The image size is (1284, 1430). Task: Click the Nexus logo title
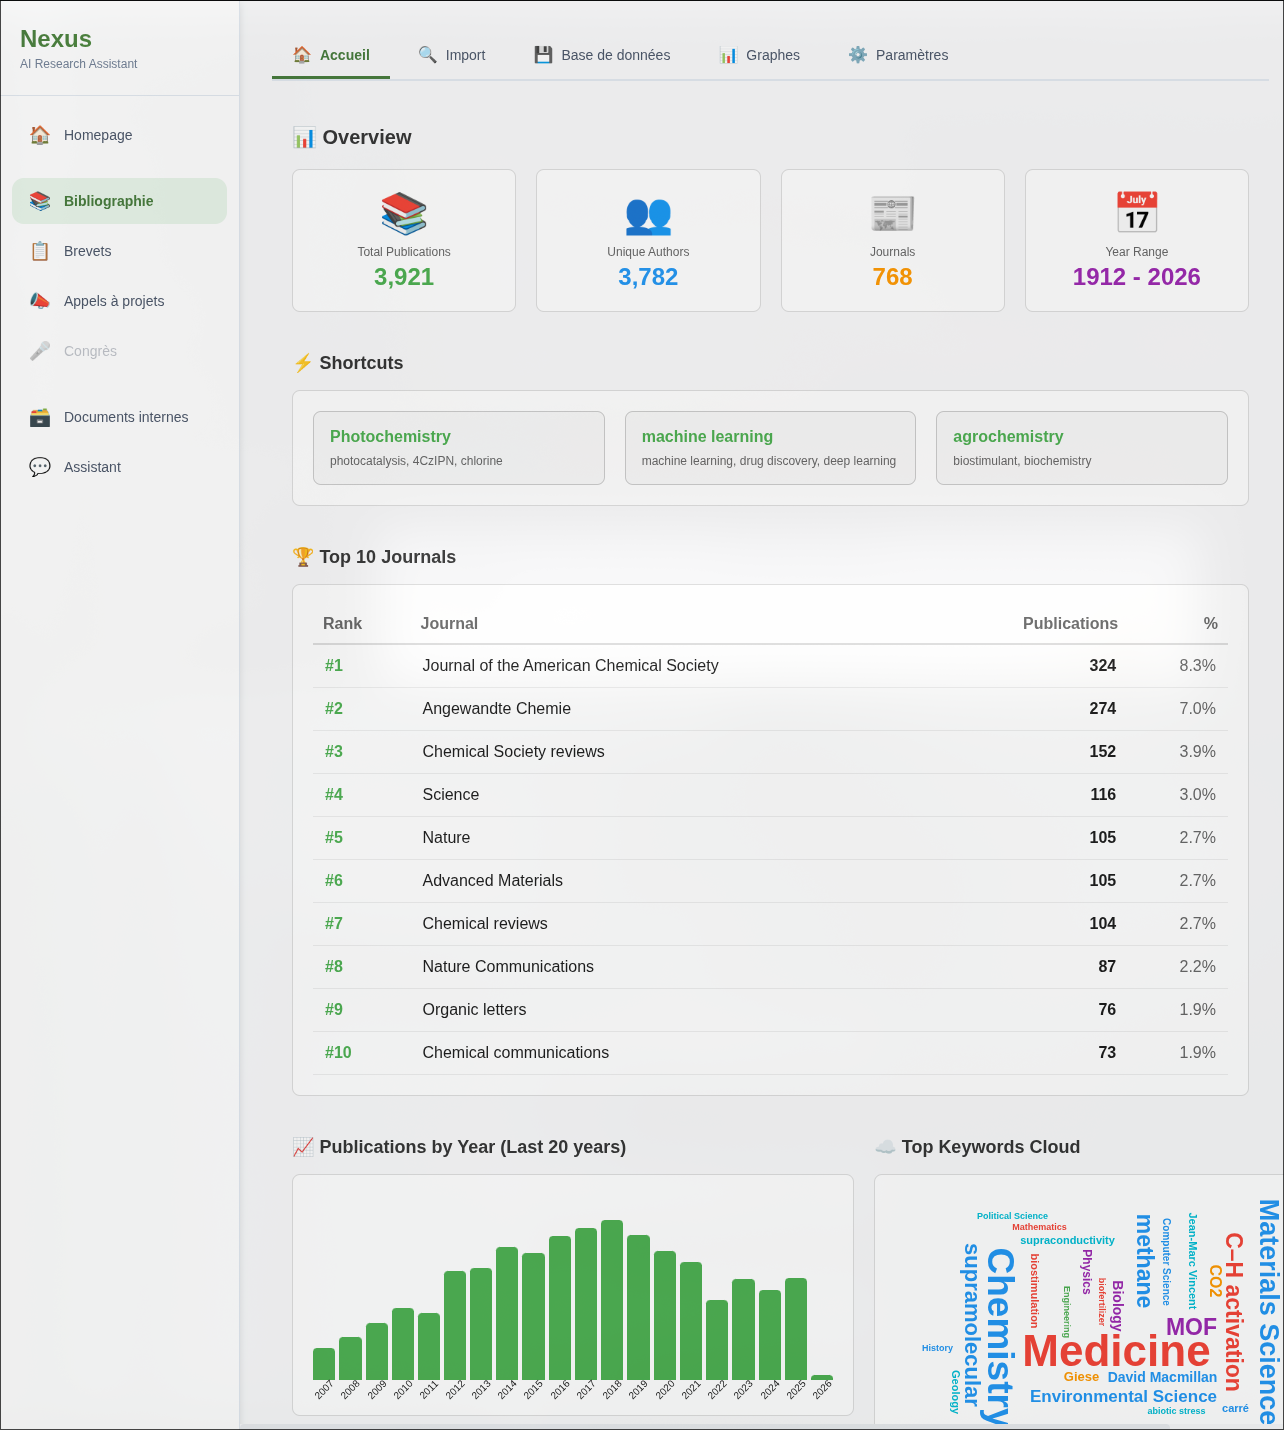coord(56,39)
